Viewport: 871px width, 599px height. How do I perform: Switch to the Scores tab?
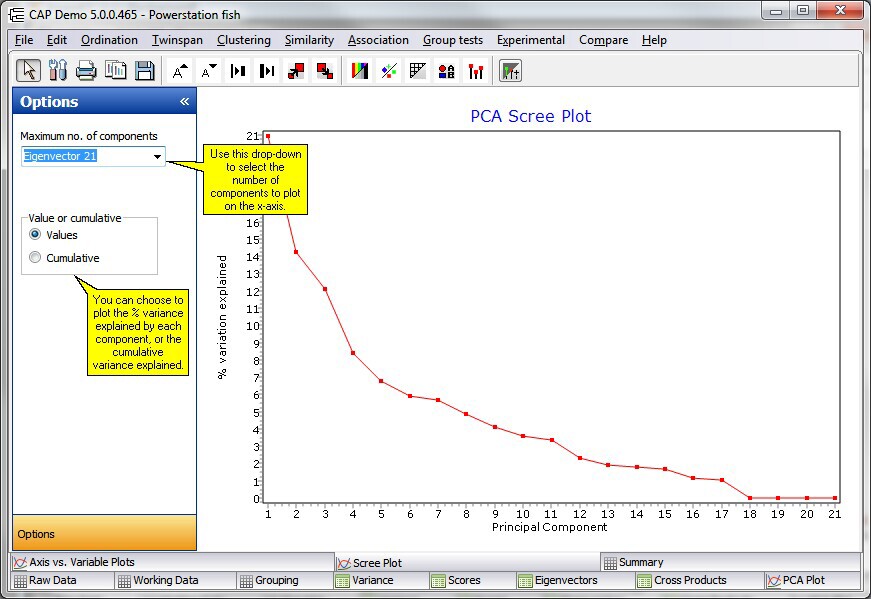point(472,580)
